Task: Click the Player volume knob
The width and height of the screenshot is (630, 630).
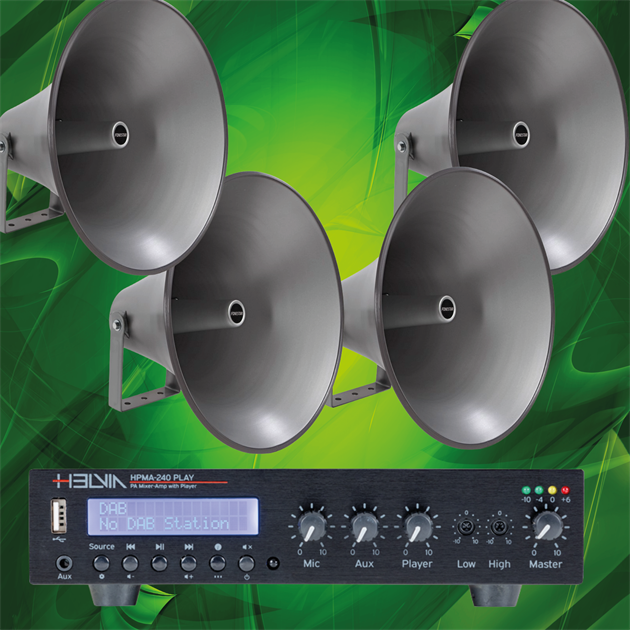Action: click(x=417, y=525)
